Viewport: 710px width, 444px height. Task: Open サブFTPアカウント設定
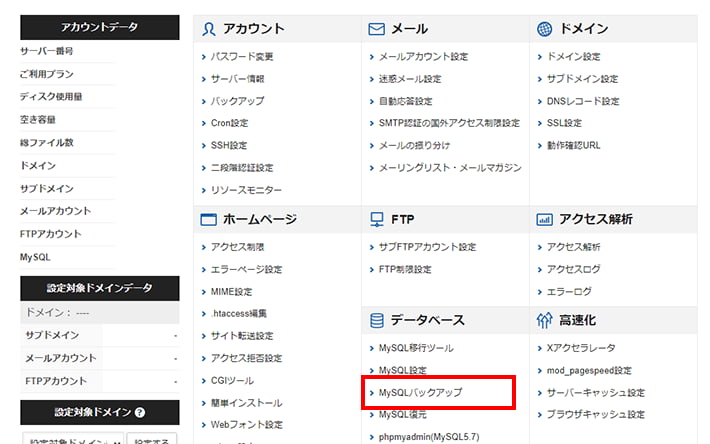pos(422,247)
